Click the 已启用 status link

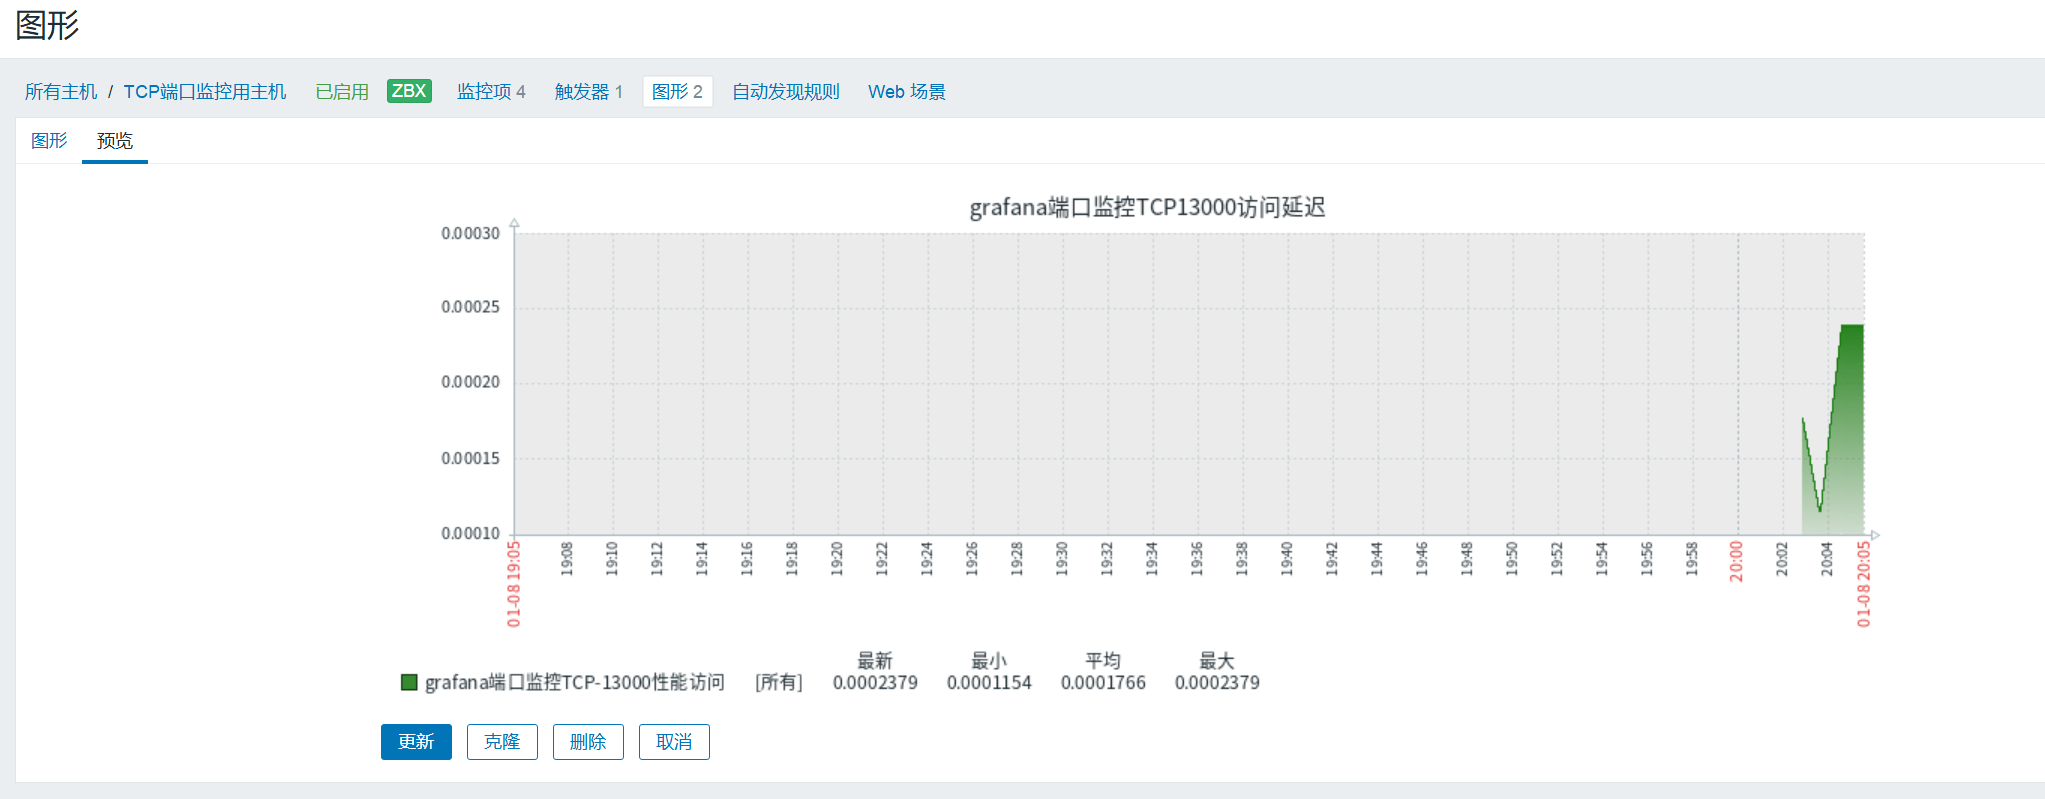pos(342,92)
